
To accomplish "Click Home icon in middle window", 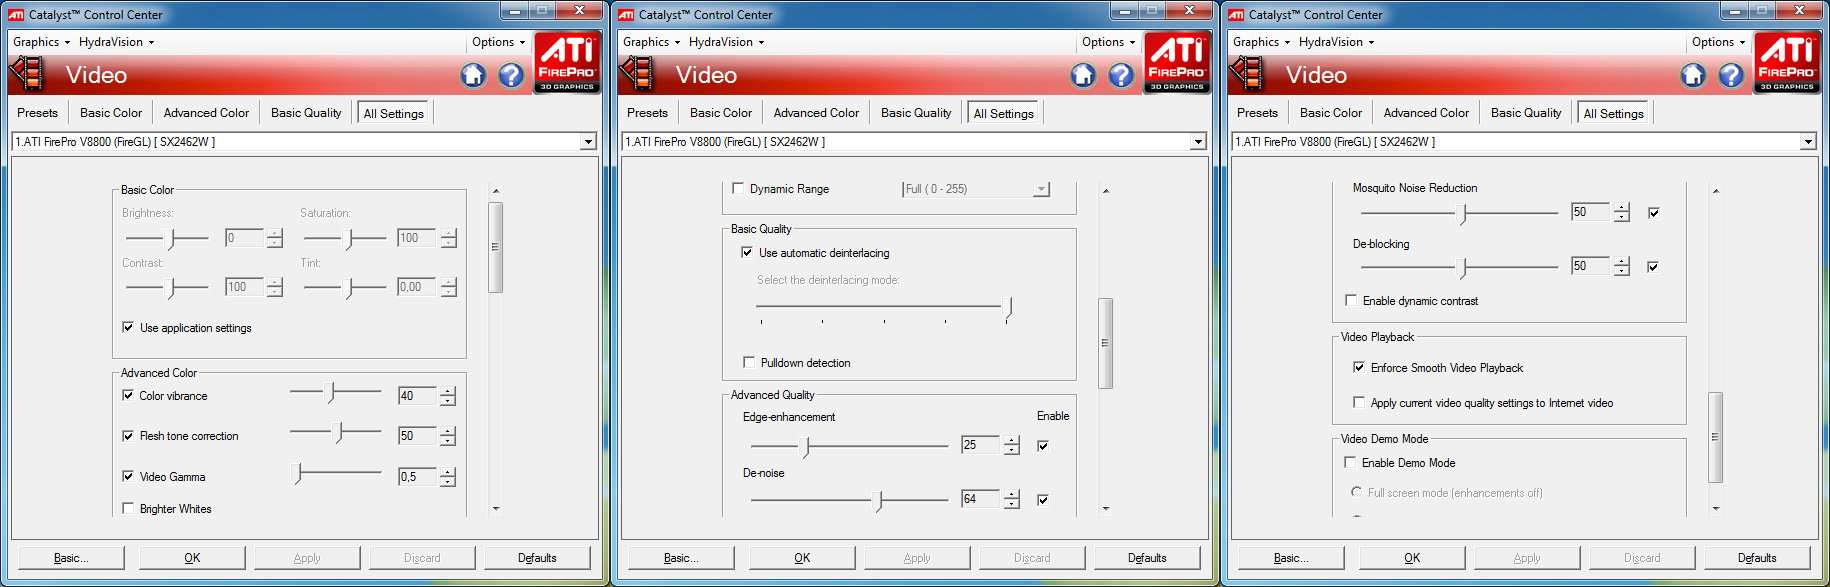I will 1083,75.
